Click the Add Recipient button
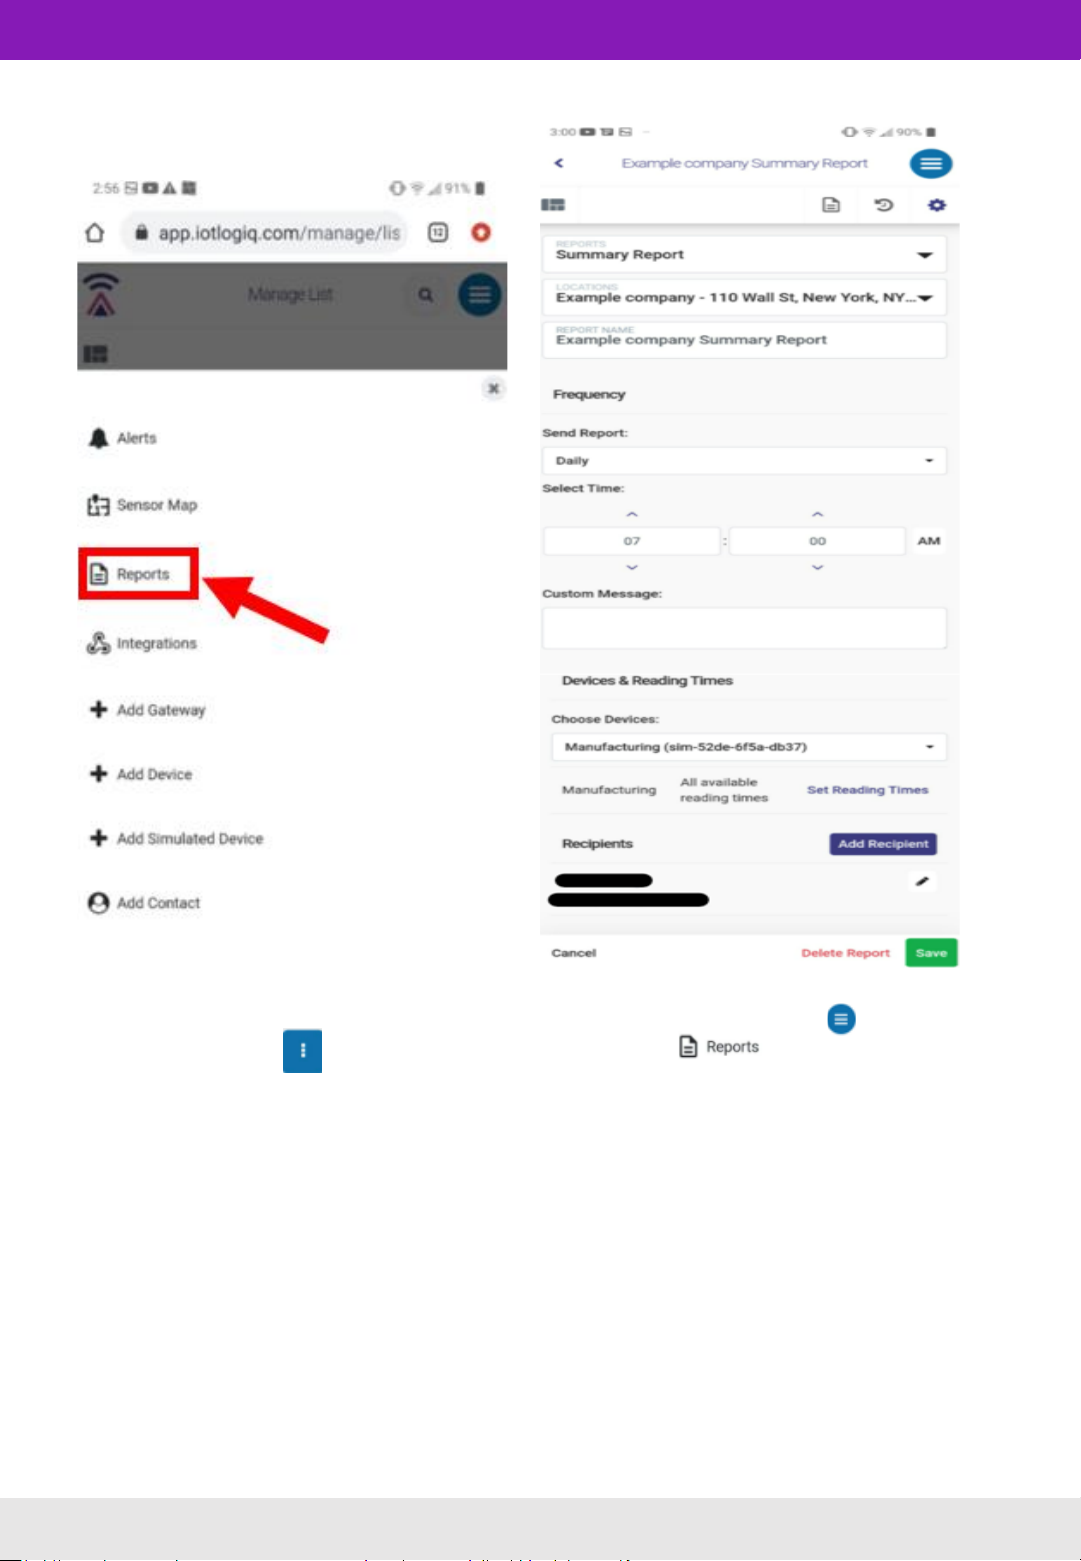The height and width of the screenshot is (1561, 1081). click(x=883, y=844)
